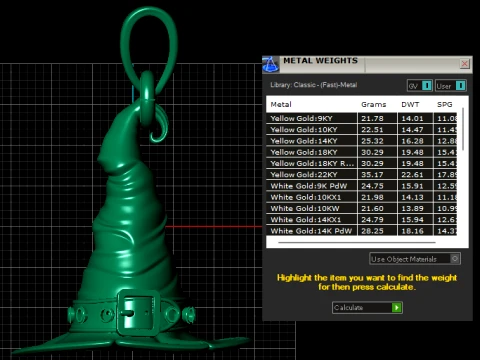Select the Yellow Gold:14KY row
This screenshot has height=360, width=480.
(361, 141)
